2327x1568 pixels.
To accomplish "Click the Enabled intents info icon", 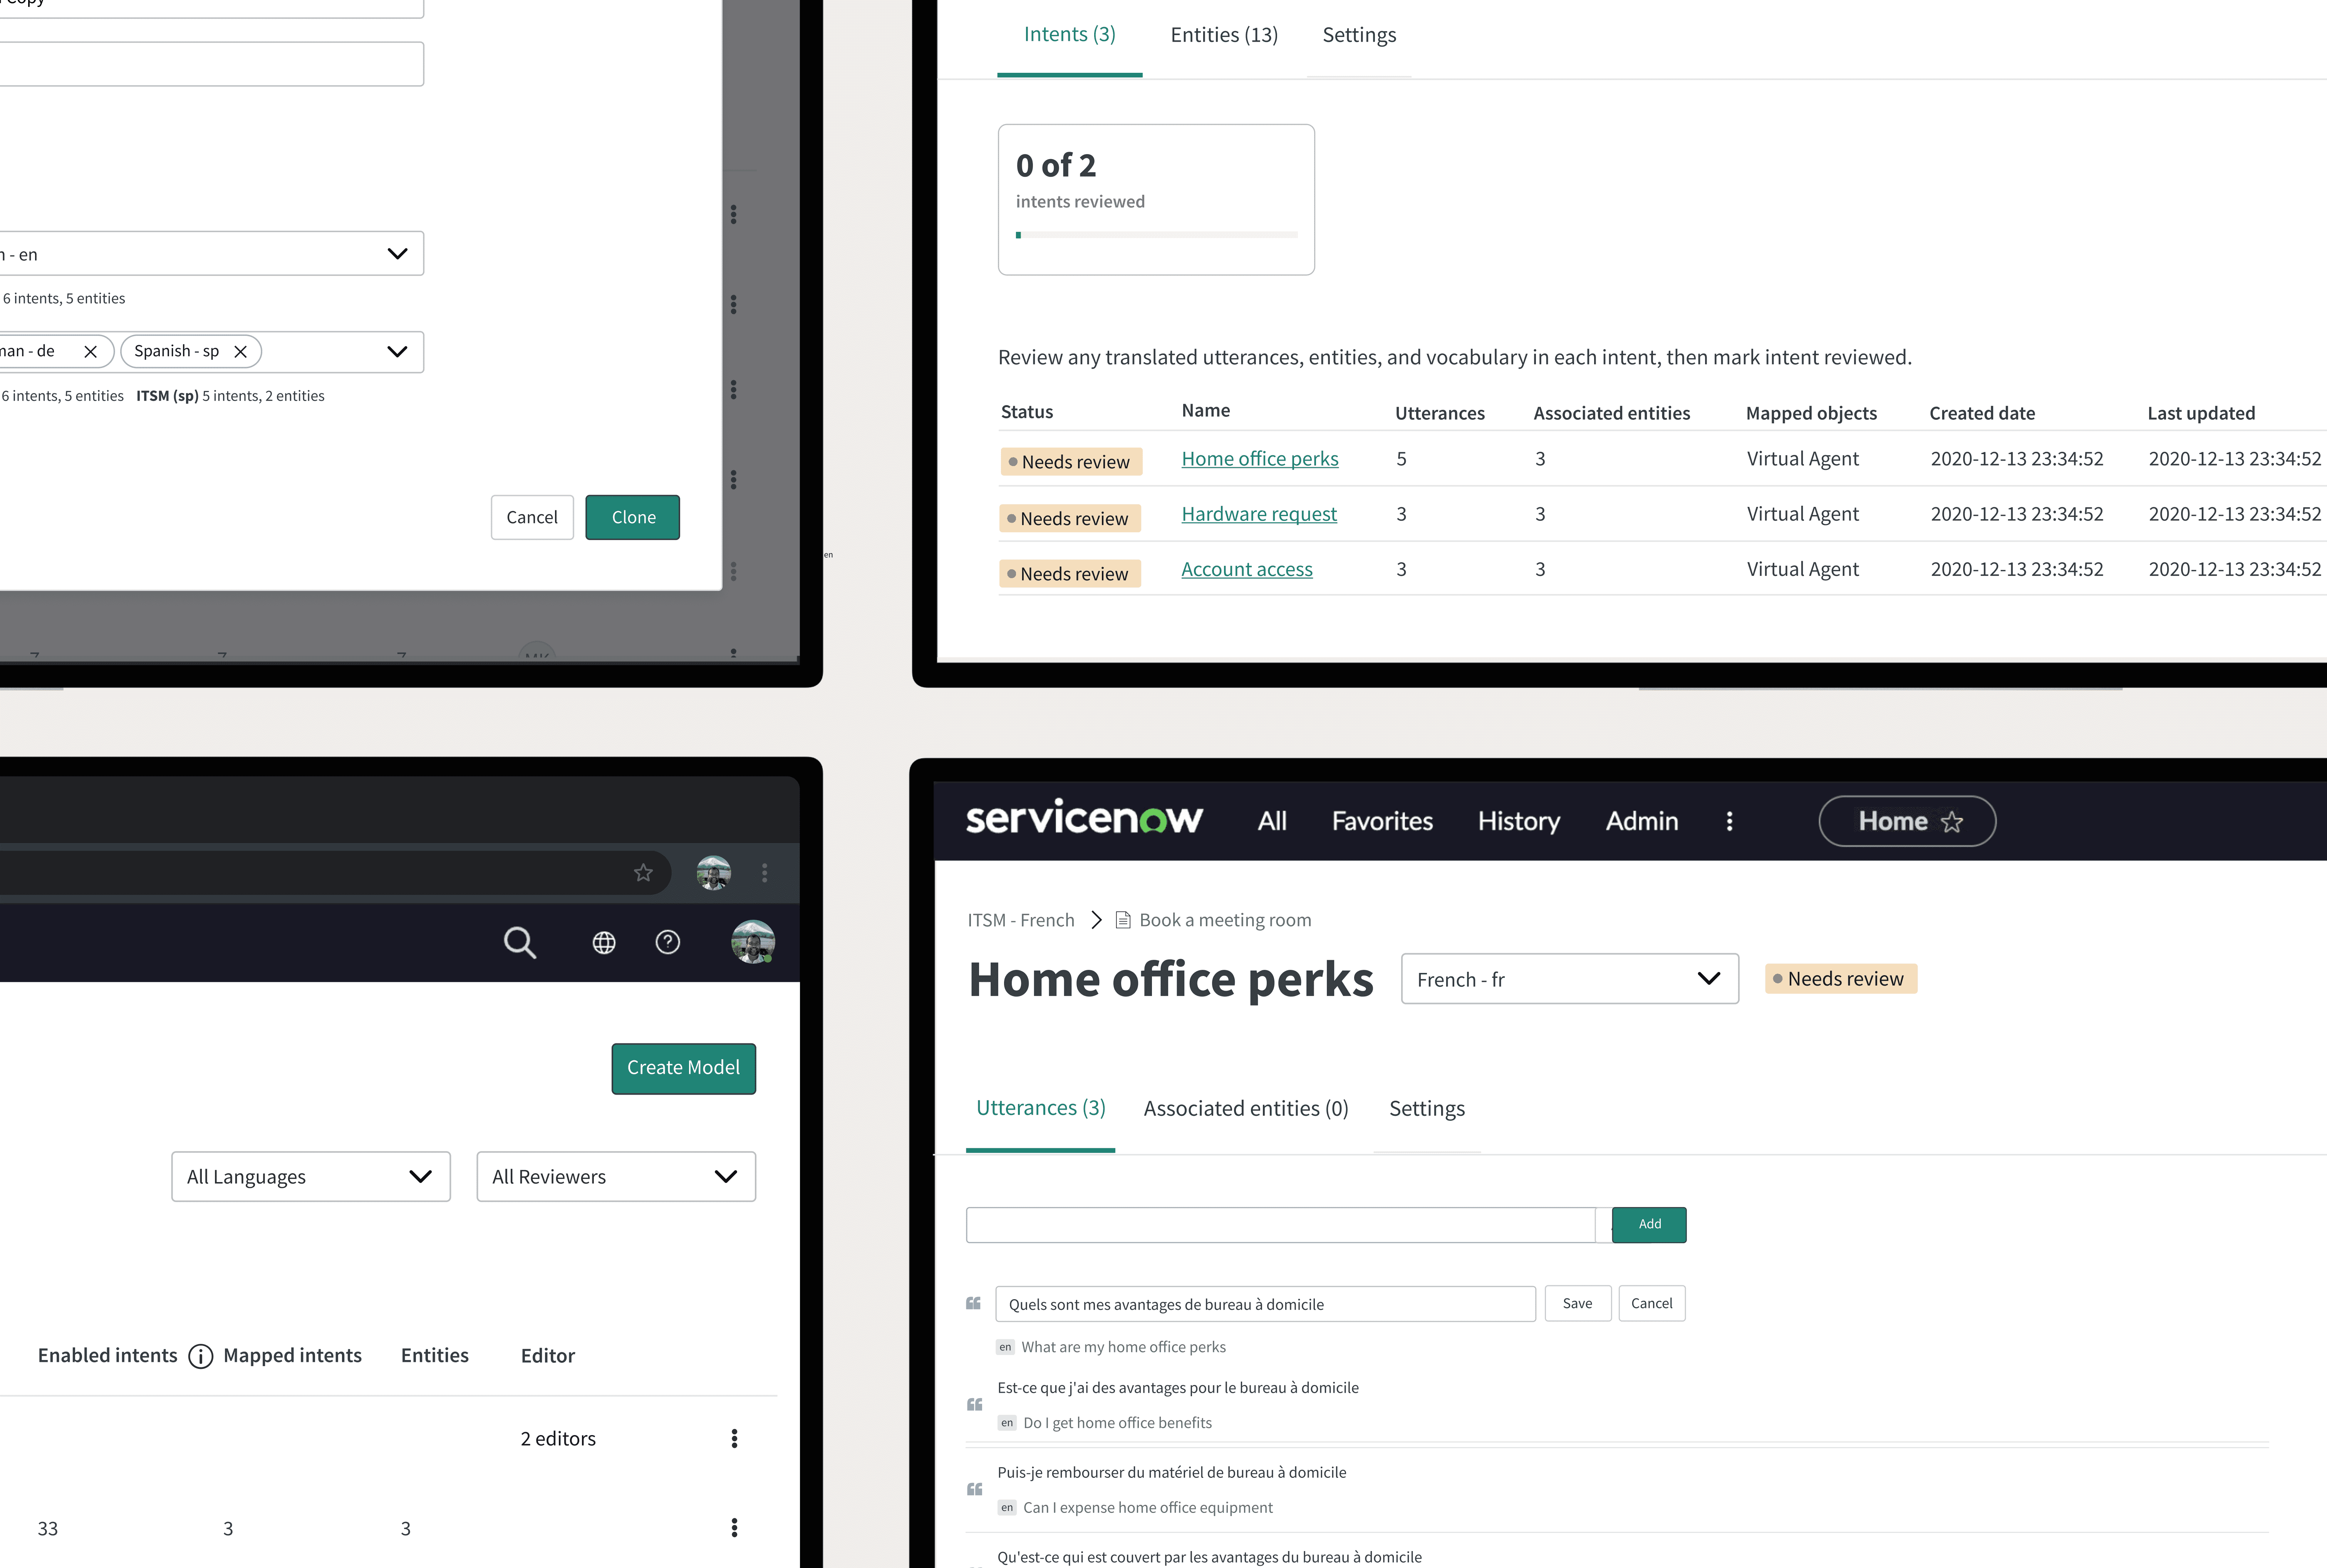I will coord(200,1356).
